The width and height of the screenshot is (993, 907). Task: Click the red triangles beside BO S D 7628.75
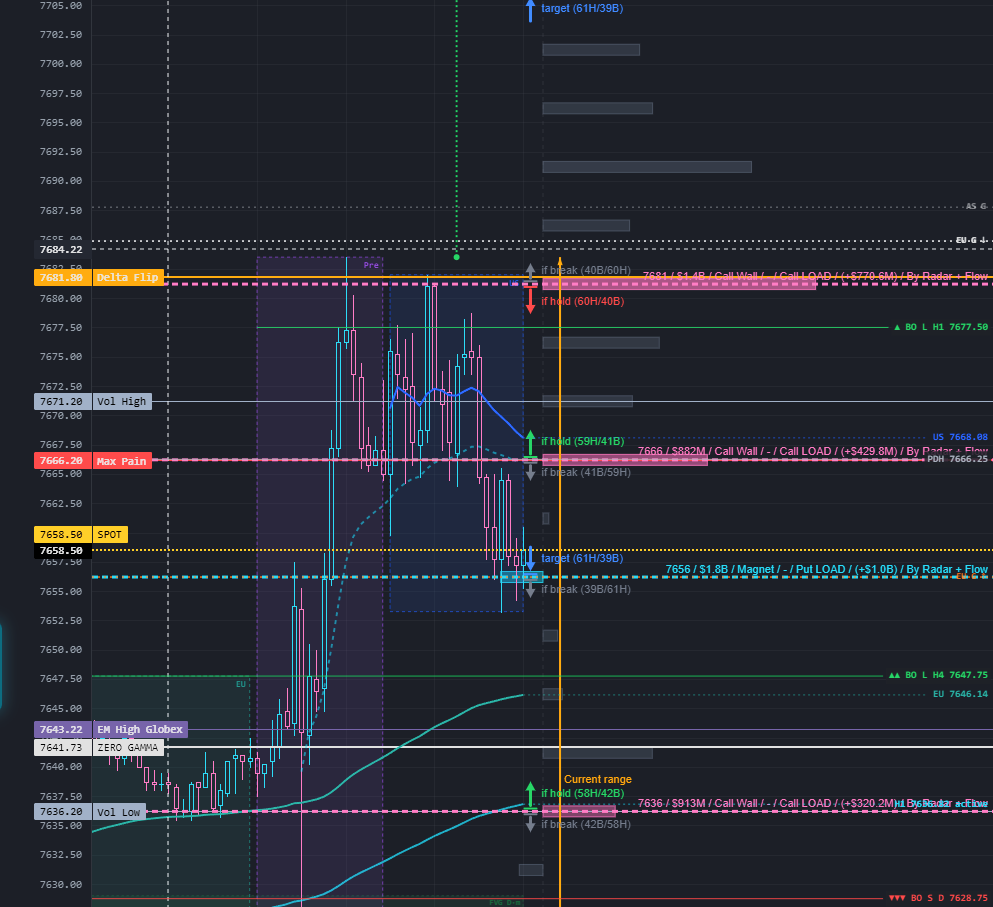[897, 898]
